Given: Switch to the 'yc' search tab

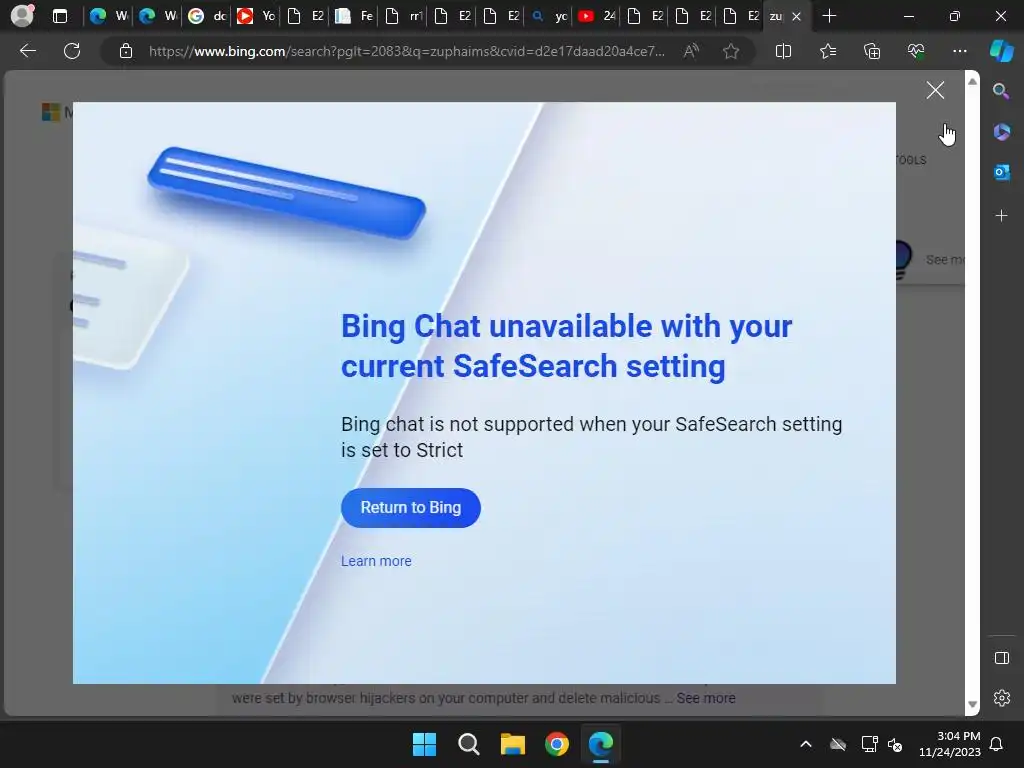Looking at the screenshot, I should (549, 16).
